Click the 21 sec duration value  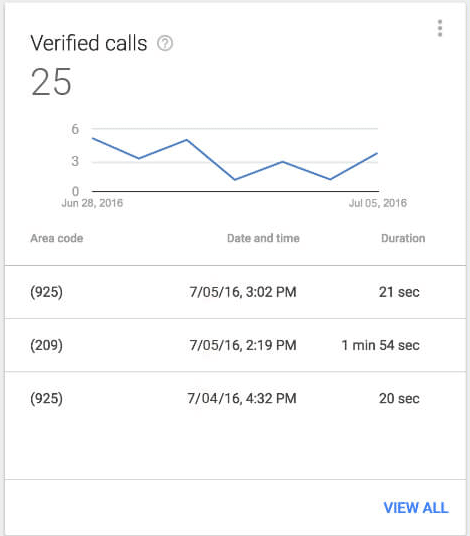(399, 292)
